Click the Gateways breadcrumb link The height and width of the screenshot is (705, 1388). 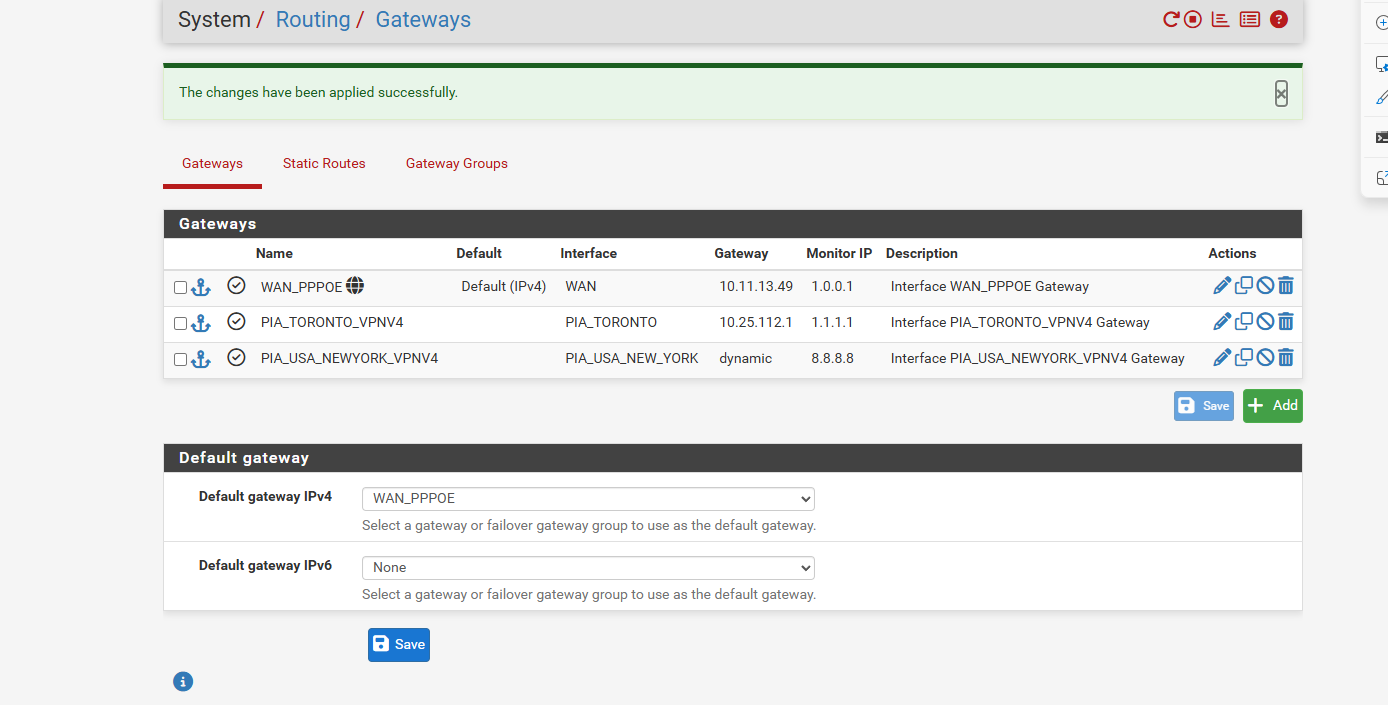(423, 20)
